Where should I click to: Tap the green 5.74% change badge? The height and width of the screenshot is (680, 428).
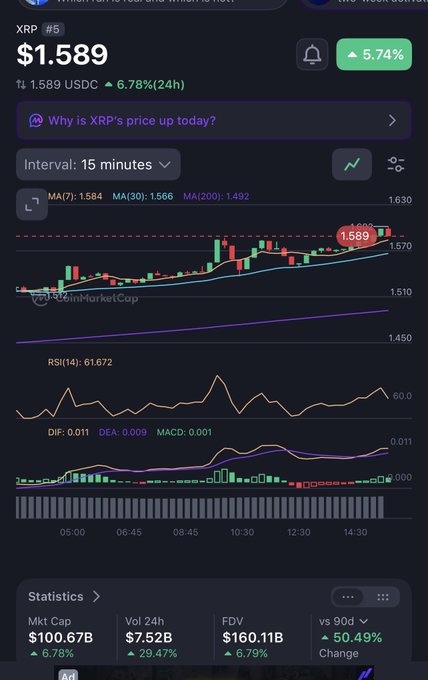pos(374,55)
